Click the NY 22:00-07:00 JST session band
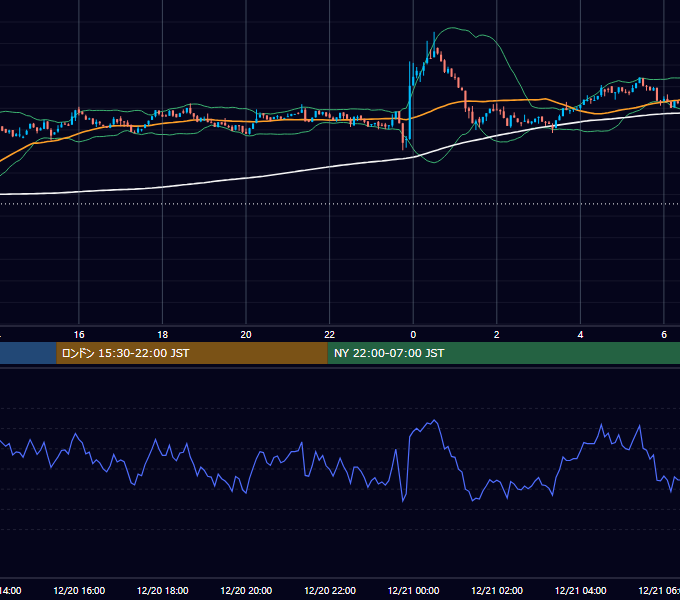The height and width of the screenshot is (600, 680). coord(503,353)
